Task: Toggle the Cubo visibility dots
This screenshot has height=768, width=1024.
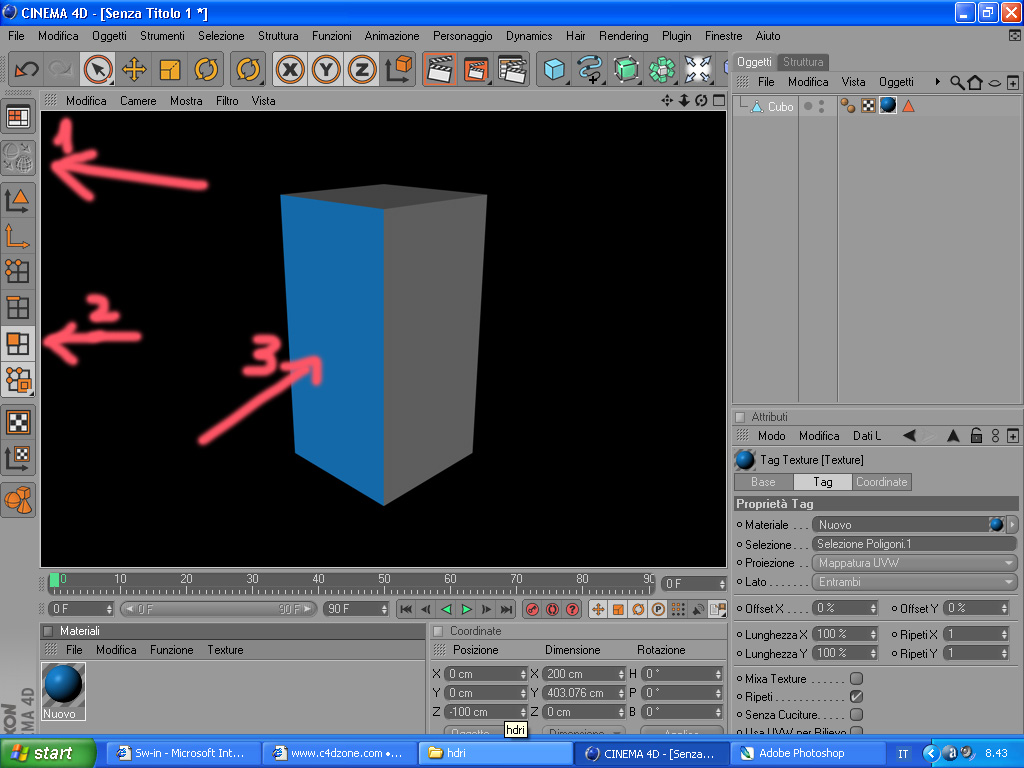Action: [x=822, y=106]
